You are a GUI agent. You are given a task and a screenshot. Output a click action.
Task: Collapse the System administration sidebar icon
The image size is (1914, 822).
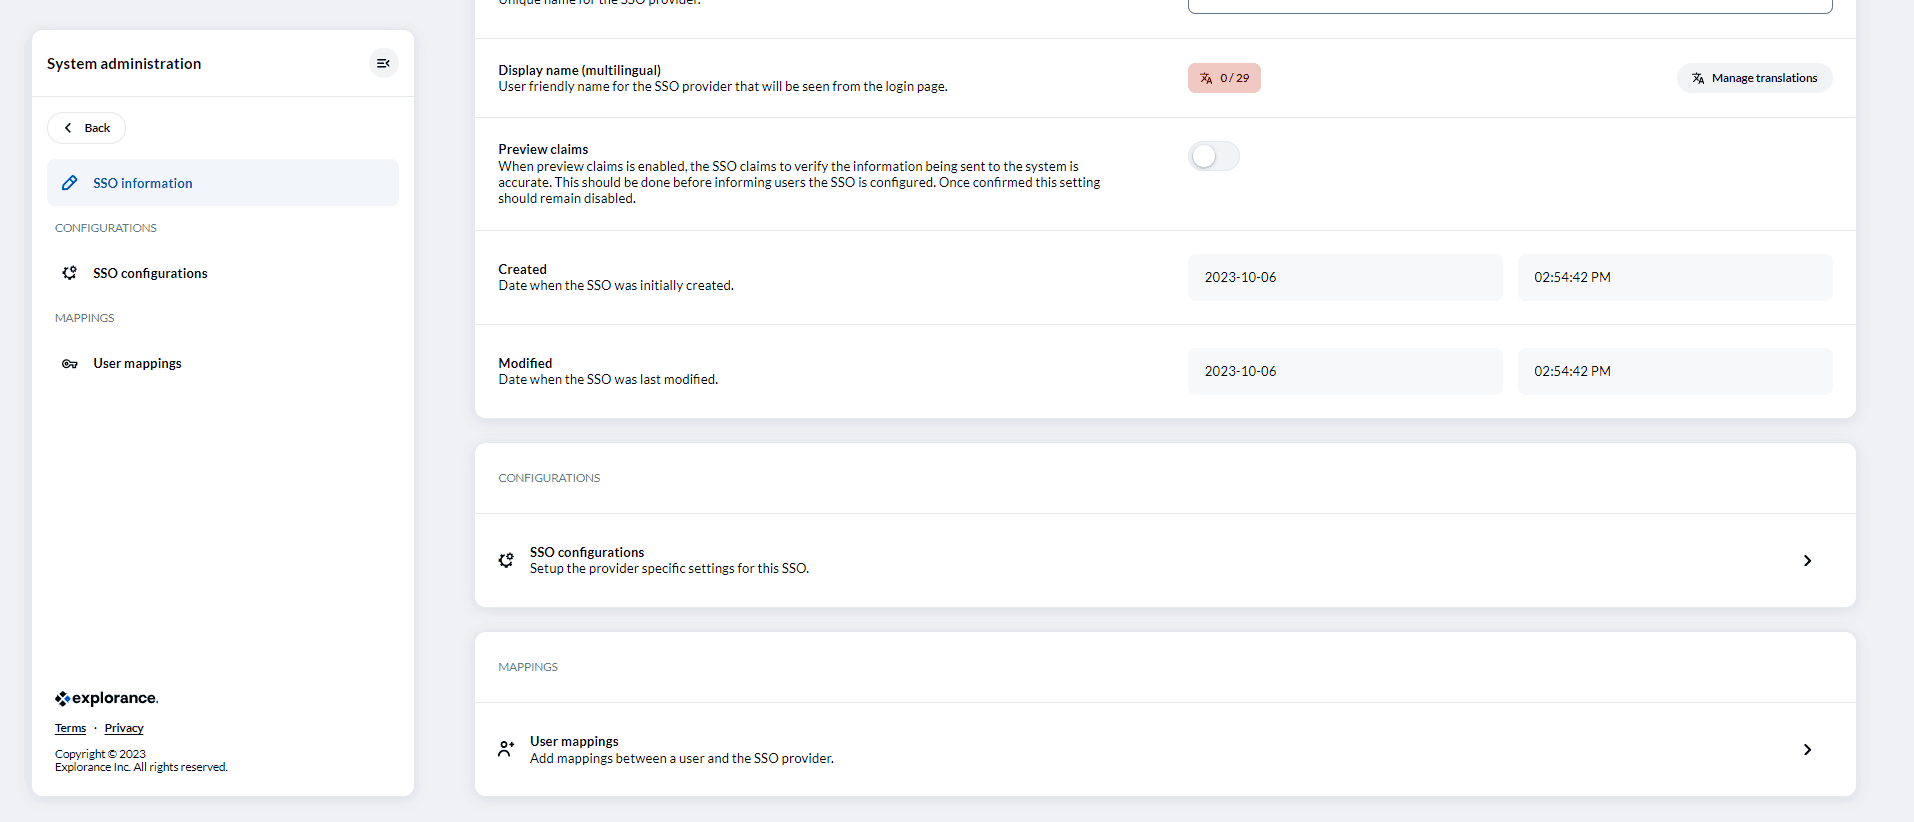click(383, 63)
